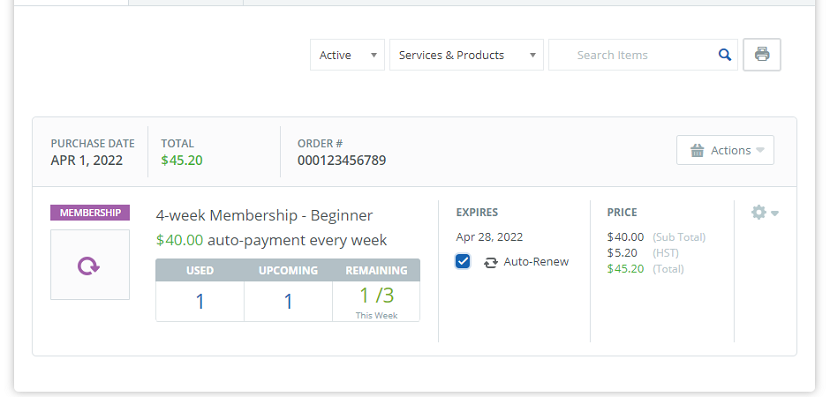Open the Services & Products dropdown

(466, 55)
